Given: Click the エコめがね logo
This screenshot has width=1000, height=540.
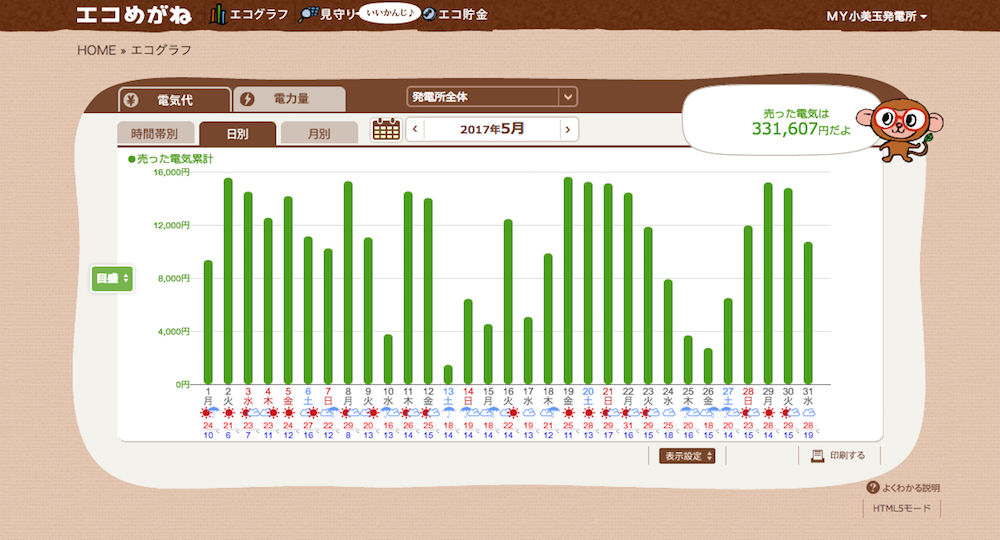Looking at the screenshot, I should point(134,15).
